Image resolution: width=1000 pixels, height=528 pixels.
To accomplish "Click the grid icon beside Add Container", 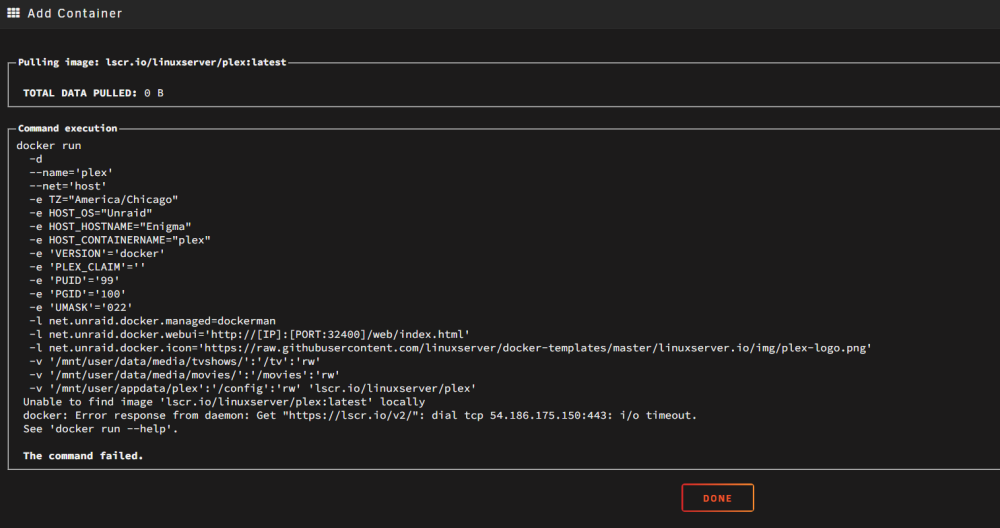I will 13,13.
